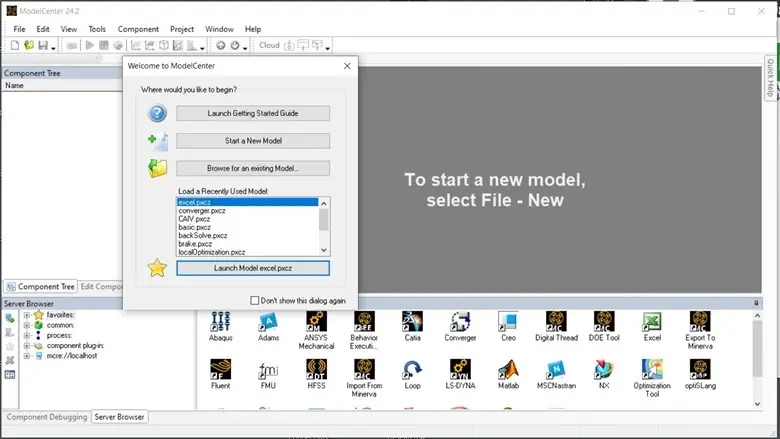Click the component palette scrollbar down arrow
The image size is (780, 439).
[757, 404]
